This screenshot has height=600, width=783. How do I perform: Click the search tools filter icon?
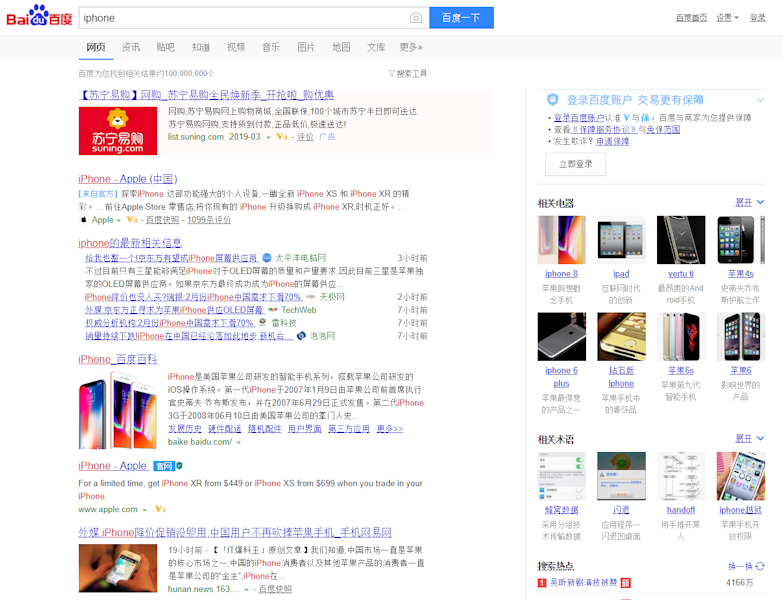tap(392, 73)
